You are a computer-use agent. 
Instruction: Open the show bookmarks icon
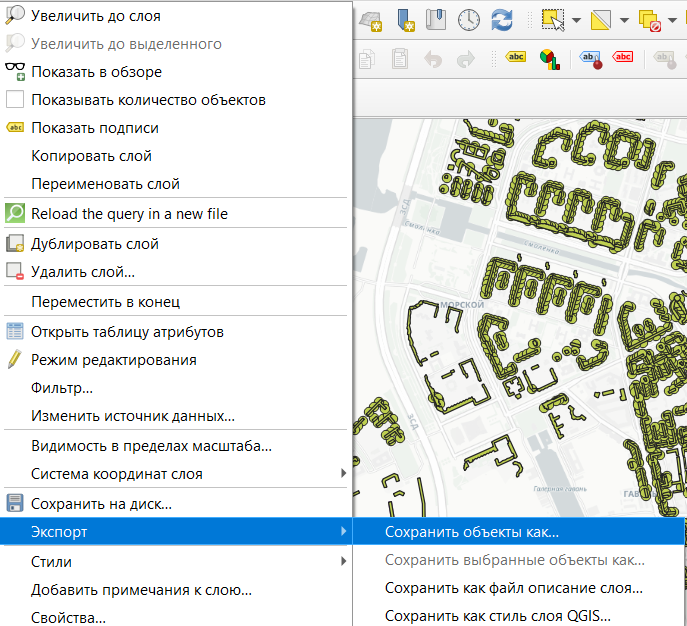tap(436, 20)
